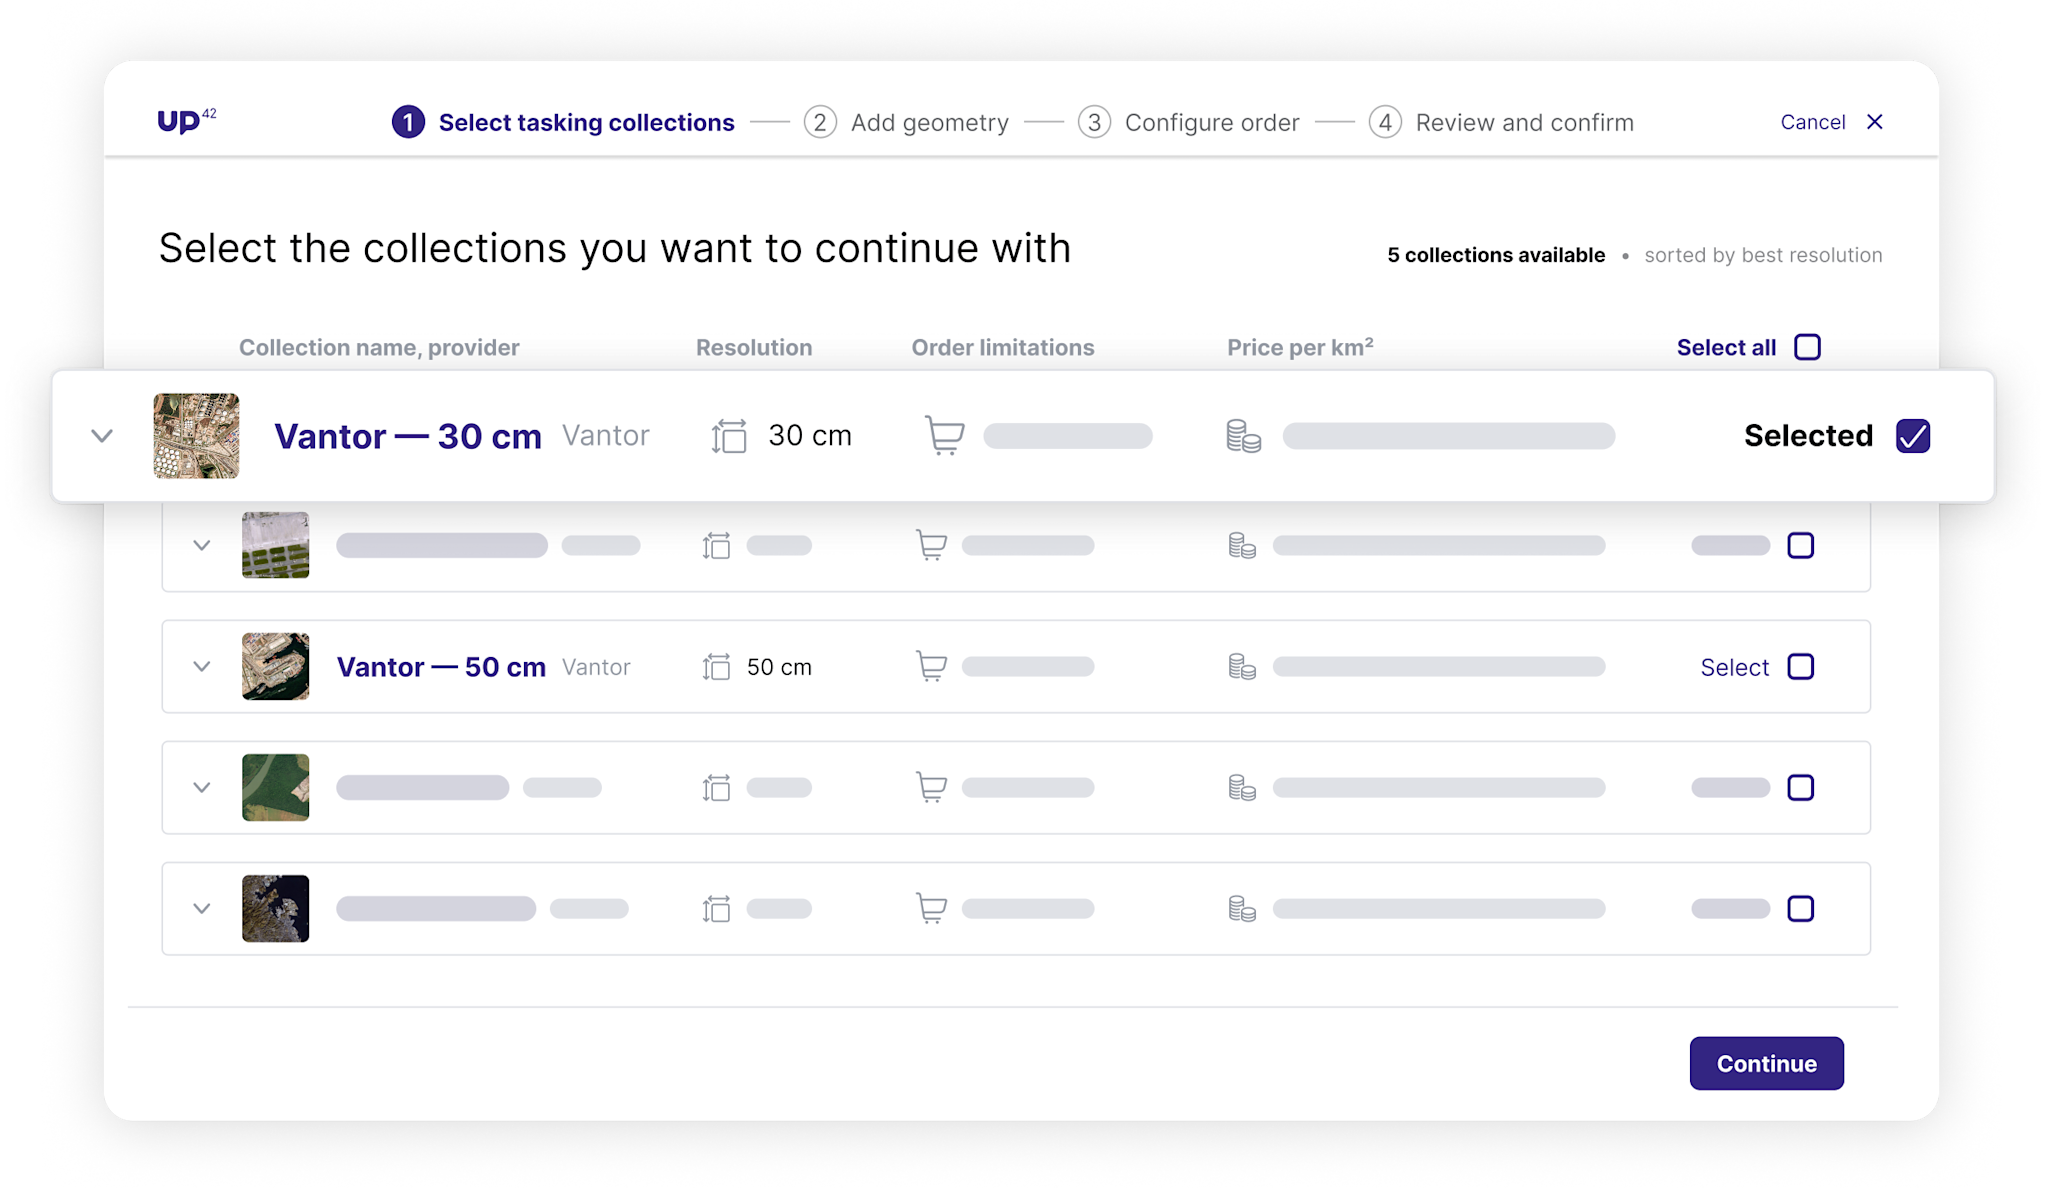
Task: Check the Select box for Vantor 50 cm
Action: (x=1800, y=666)
